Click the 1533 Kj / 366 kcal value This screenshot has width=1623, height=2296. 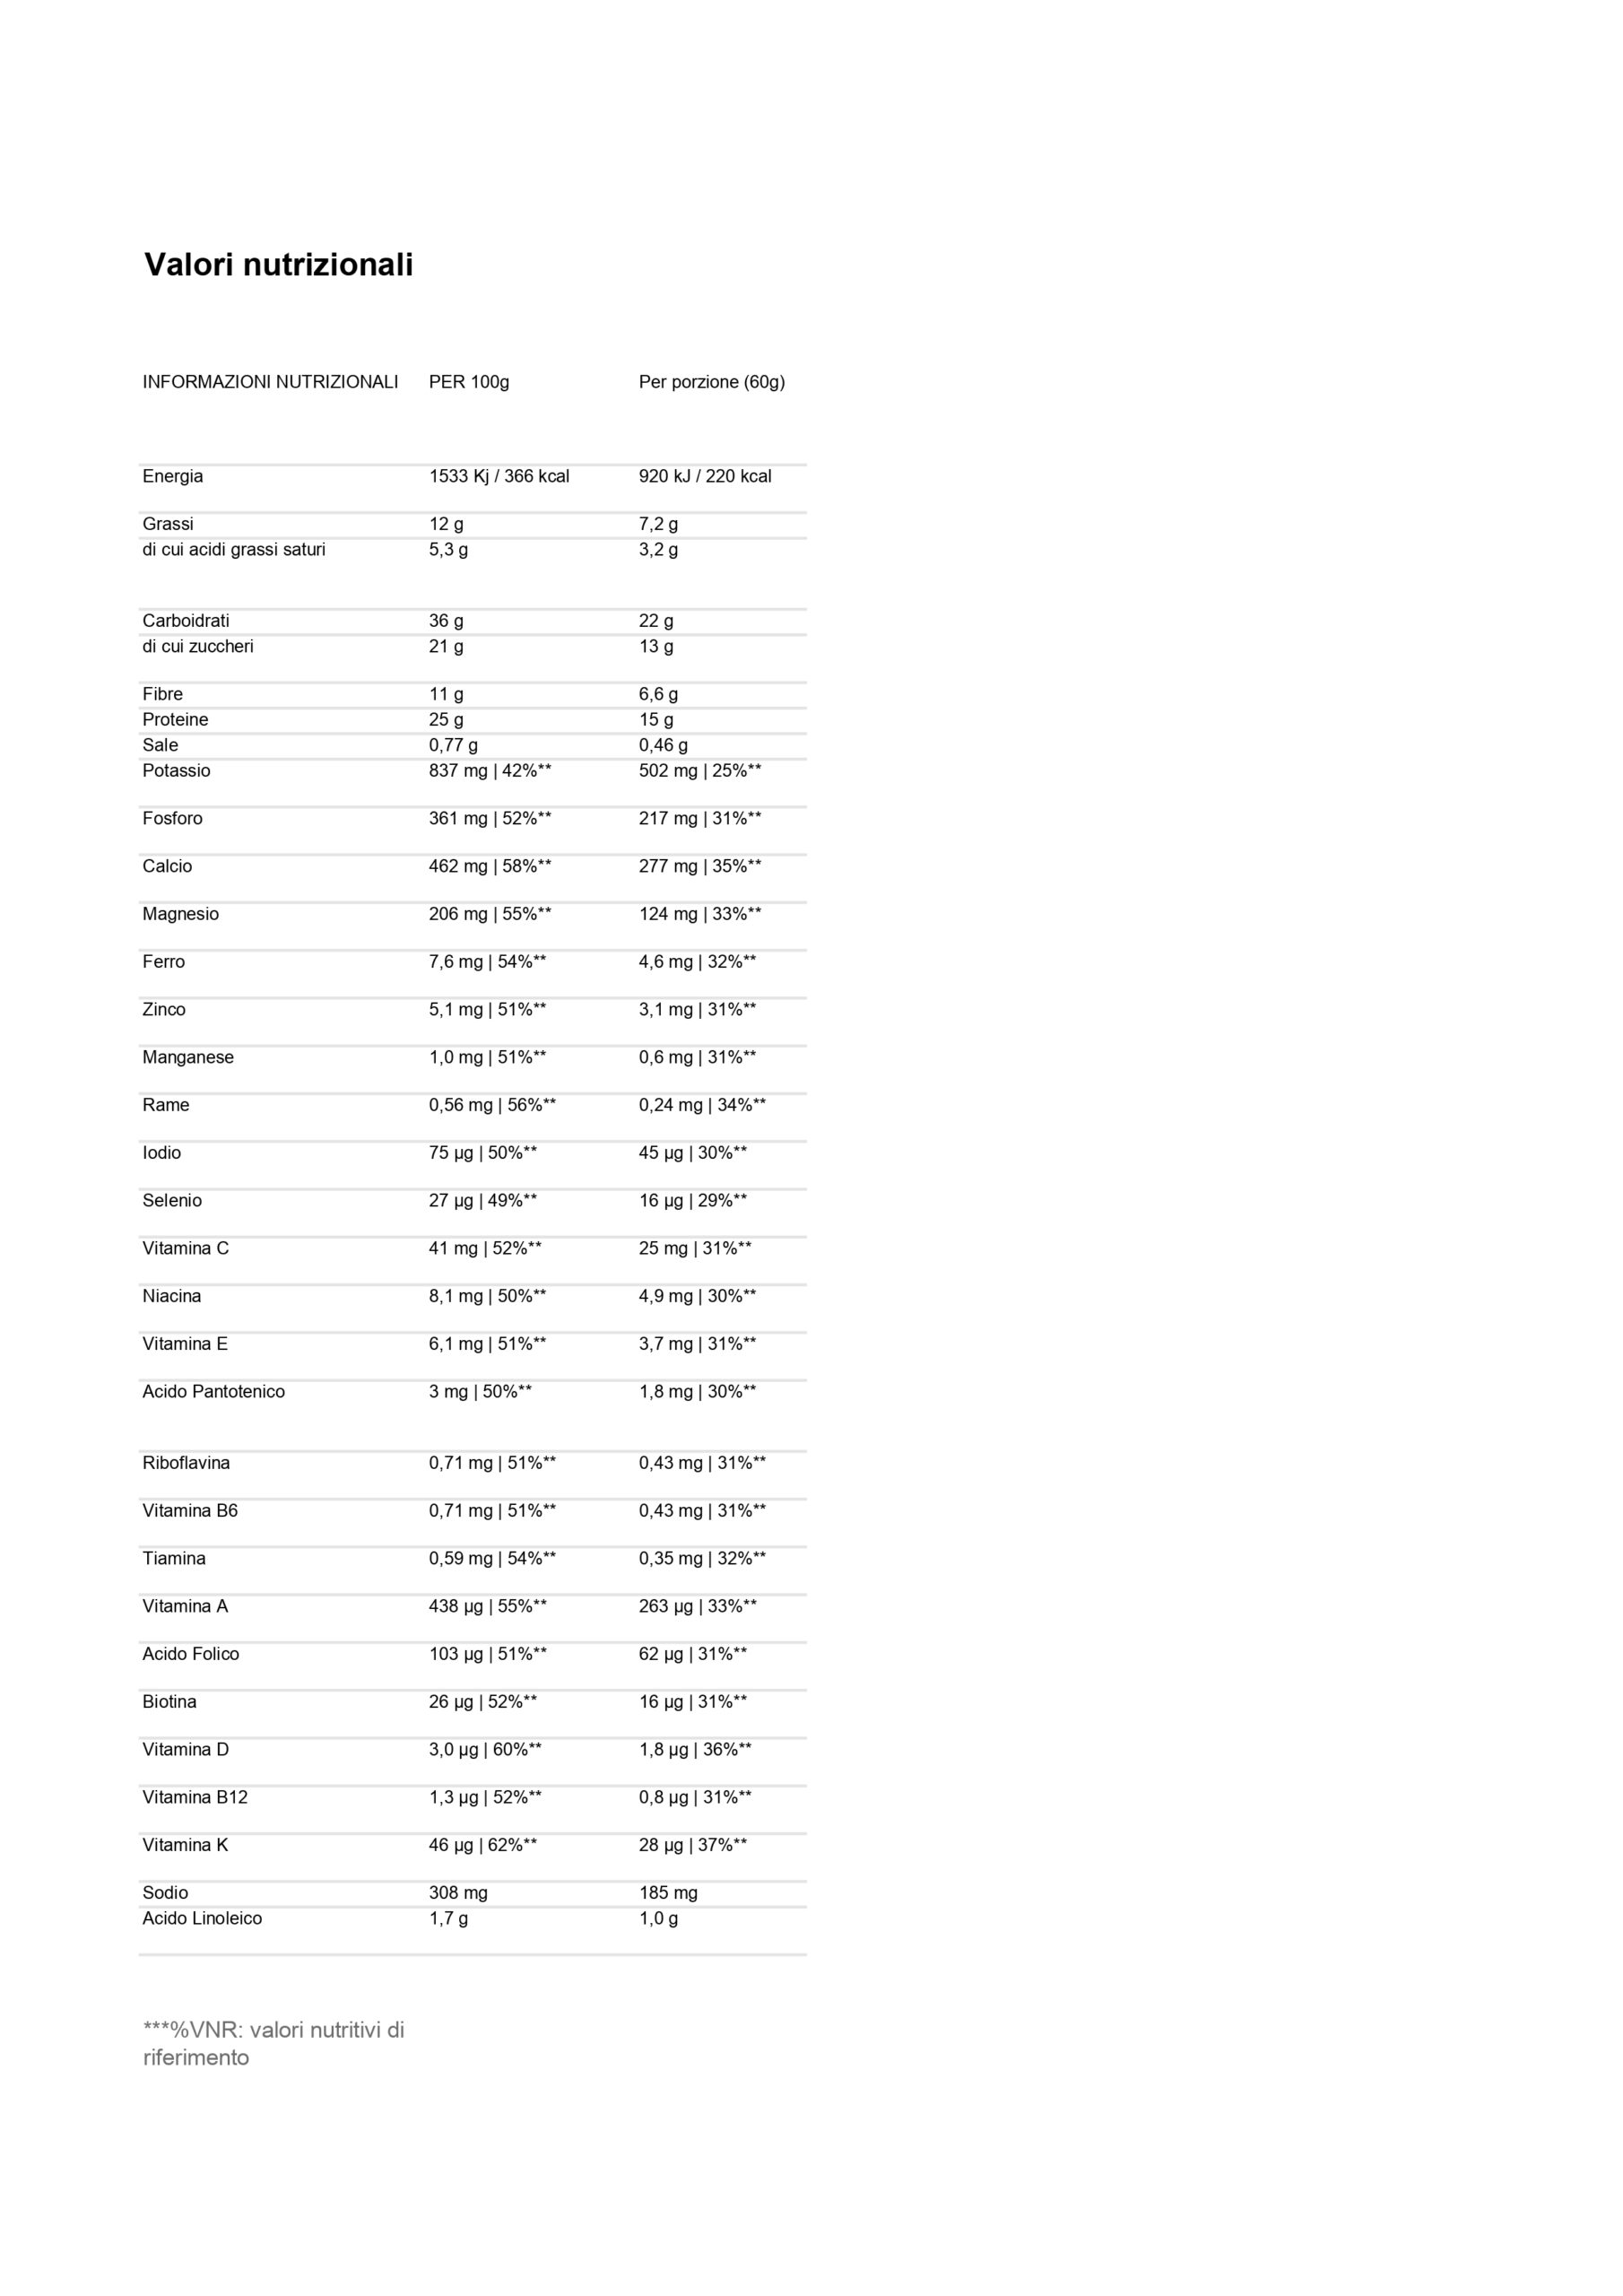499,476
